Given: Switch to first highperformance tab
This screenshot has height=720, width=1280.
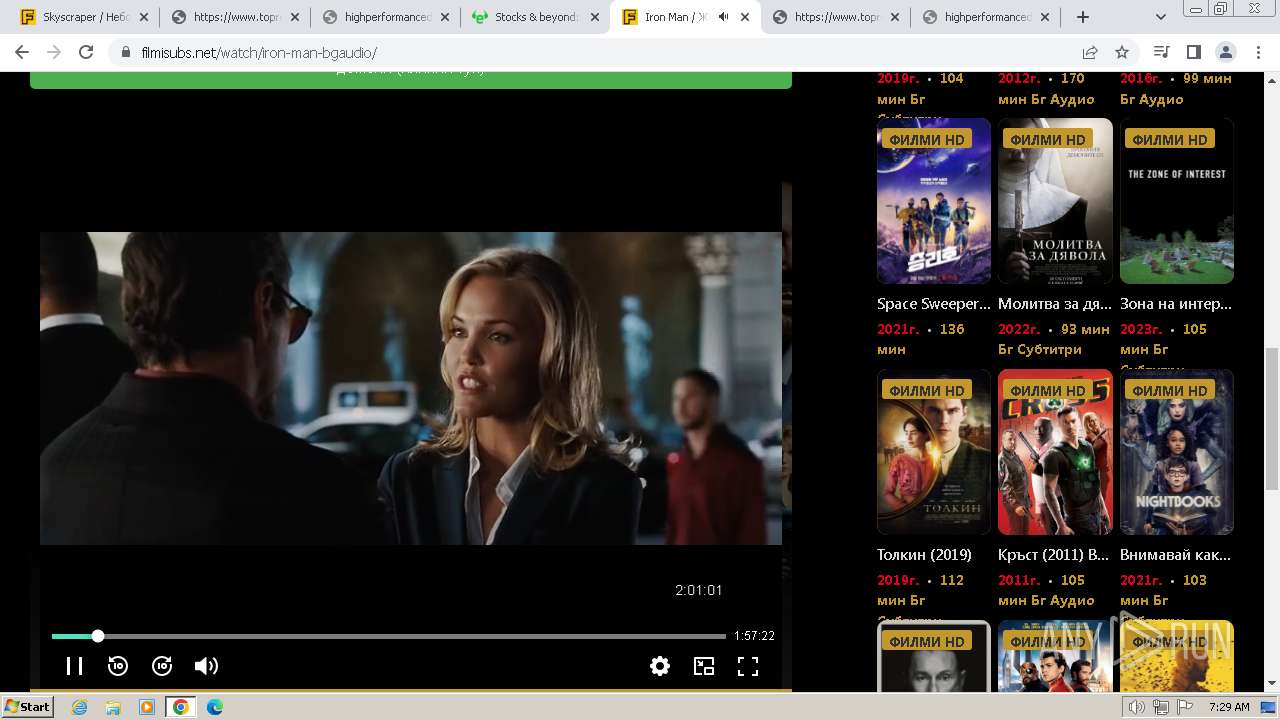Looking at the screenshot, I should pyautogui.click(x=384, y=17).
